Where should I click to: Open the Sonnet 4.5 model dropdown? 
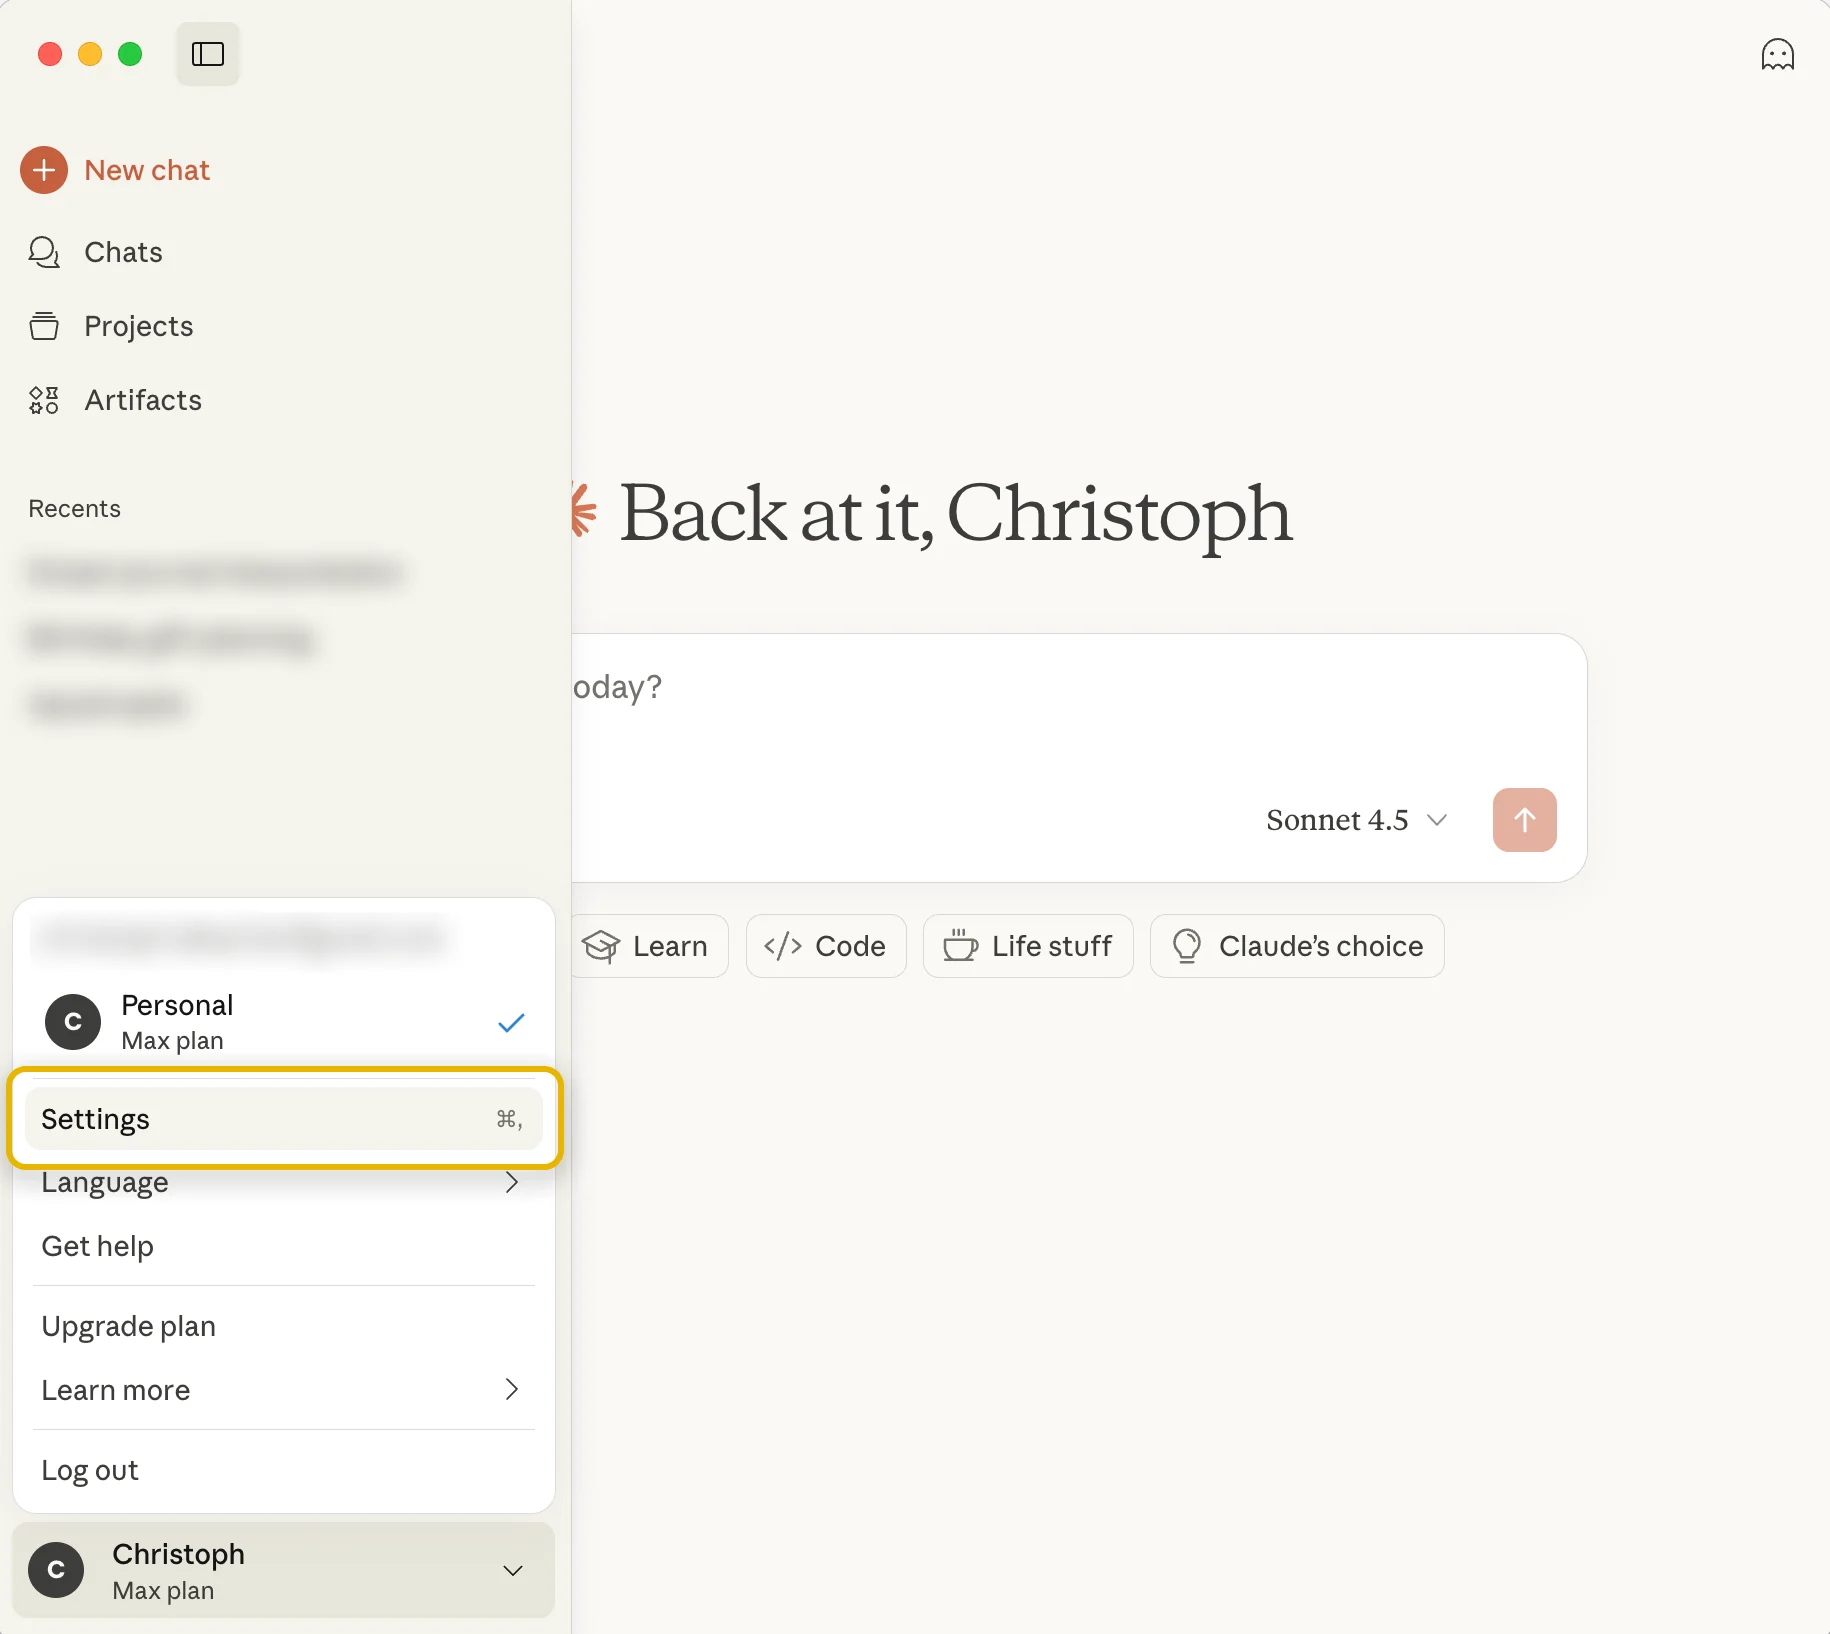[1356, 820]
